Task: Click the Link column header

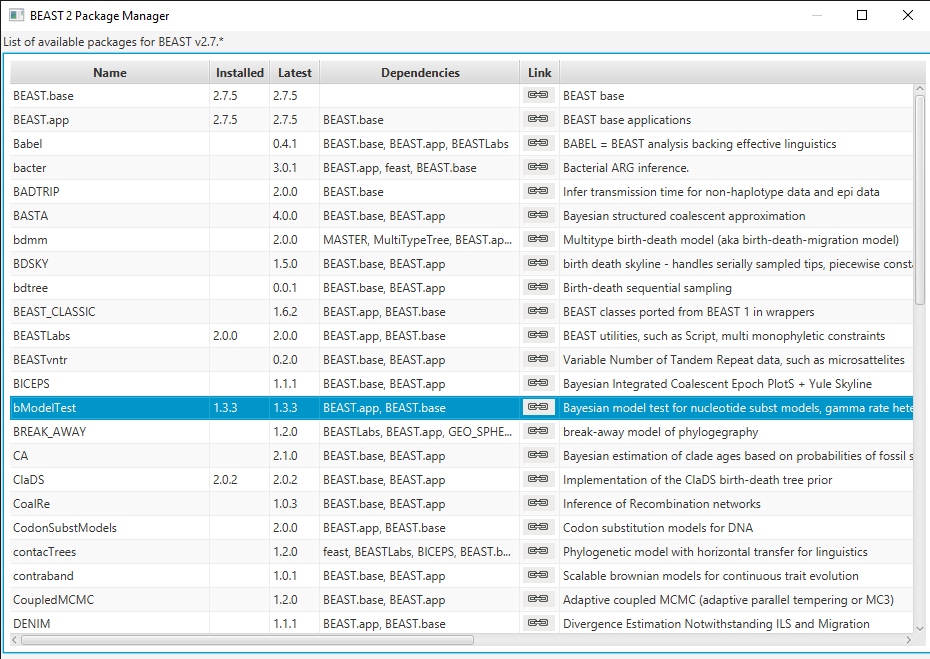Action: click(x=539, y=72)
